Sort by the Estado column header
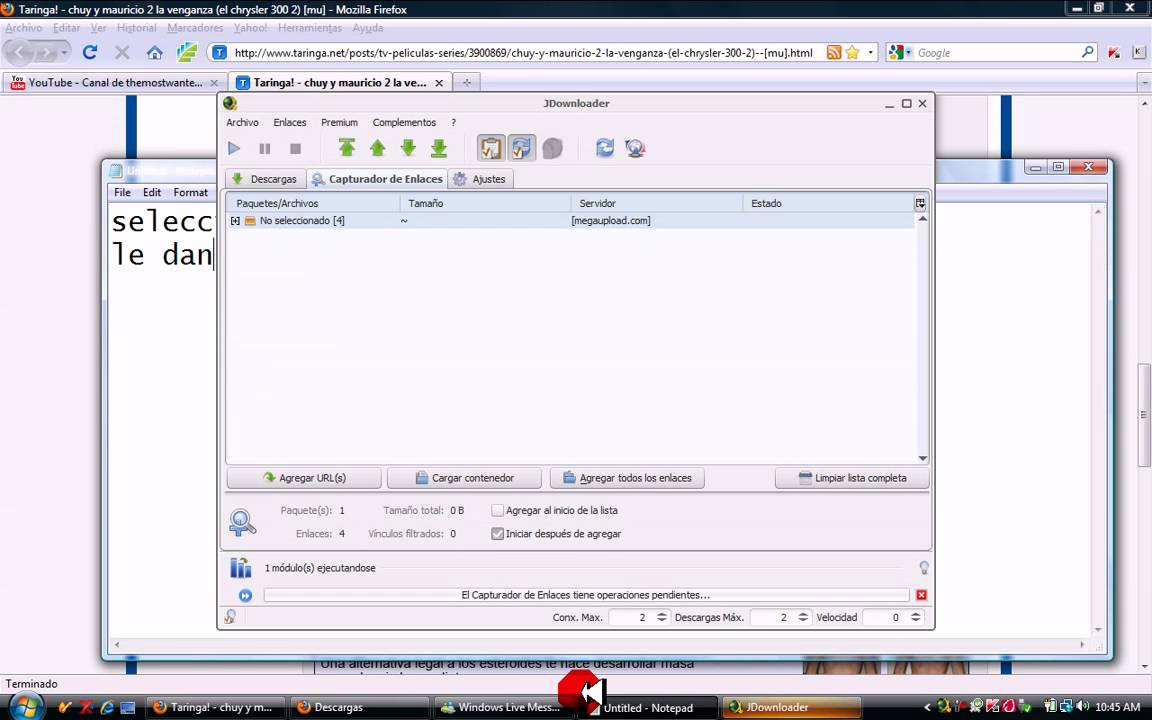 [x=827, y=204]
